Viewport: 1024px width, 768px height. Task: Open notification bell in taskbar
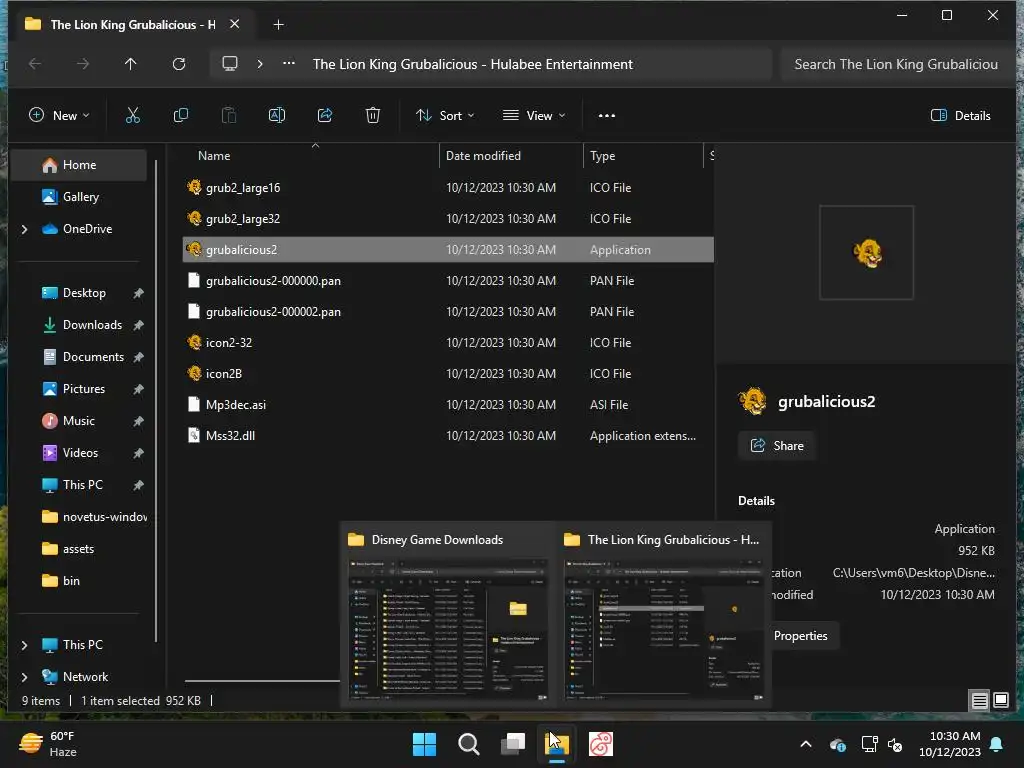(997, 744)
